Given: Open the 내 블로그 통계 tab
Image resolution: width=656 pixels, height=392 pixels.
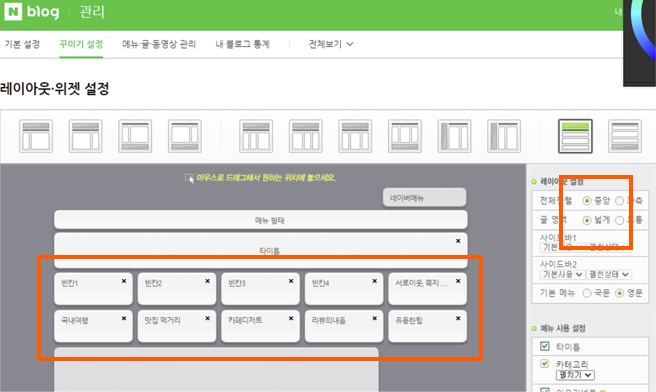Looking at the screenshot, I should (x=242, y=44).
